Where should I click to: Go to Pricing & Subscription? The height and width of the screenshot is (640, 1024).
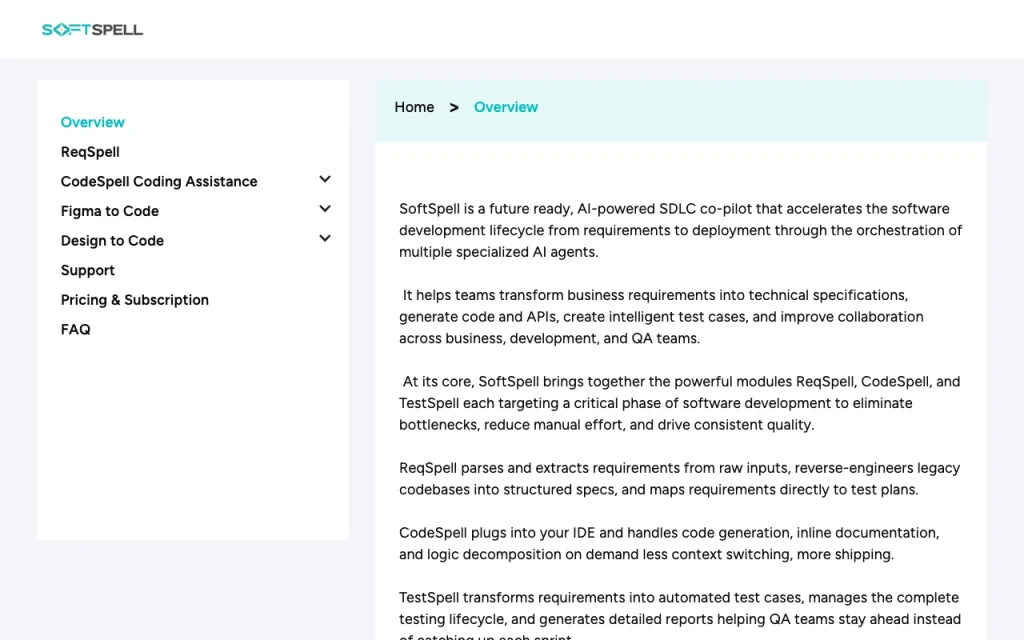pos(135,300)
